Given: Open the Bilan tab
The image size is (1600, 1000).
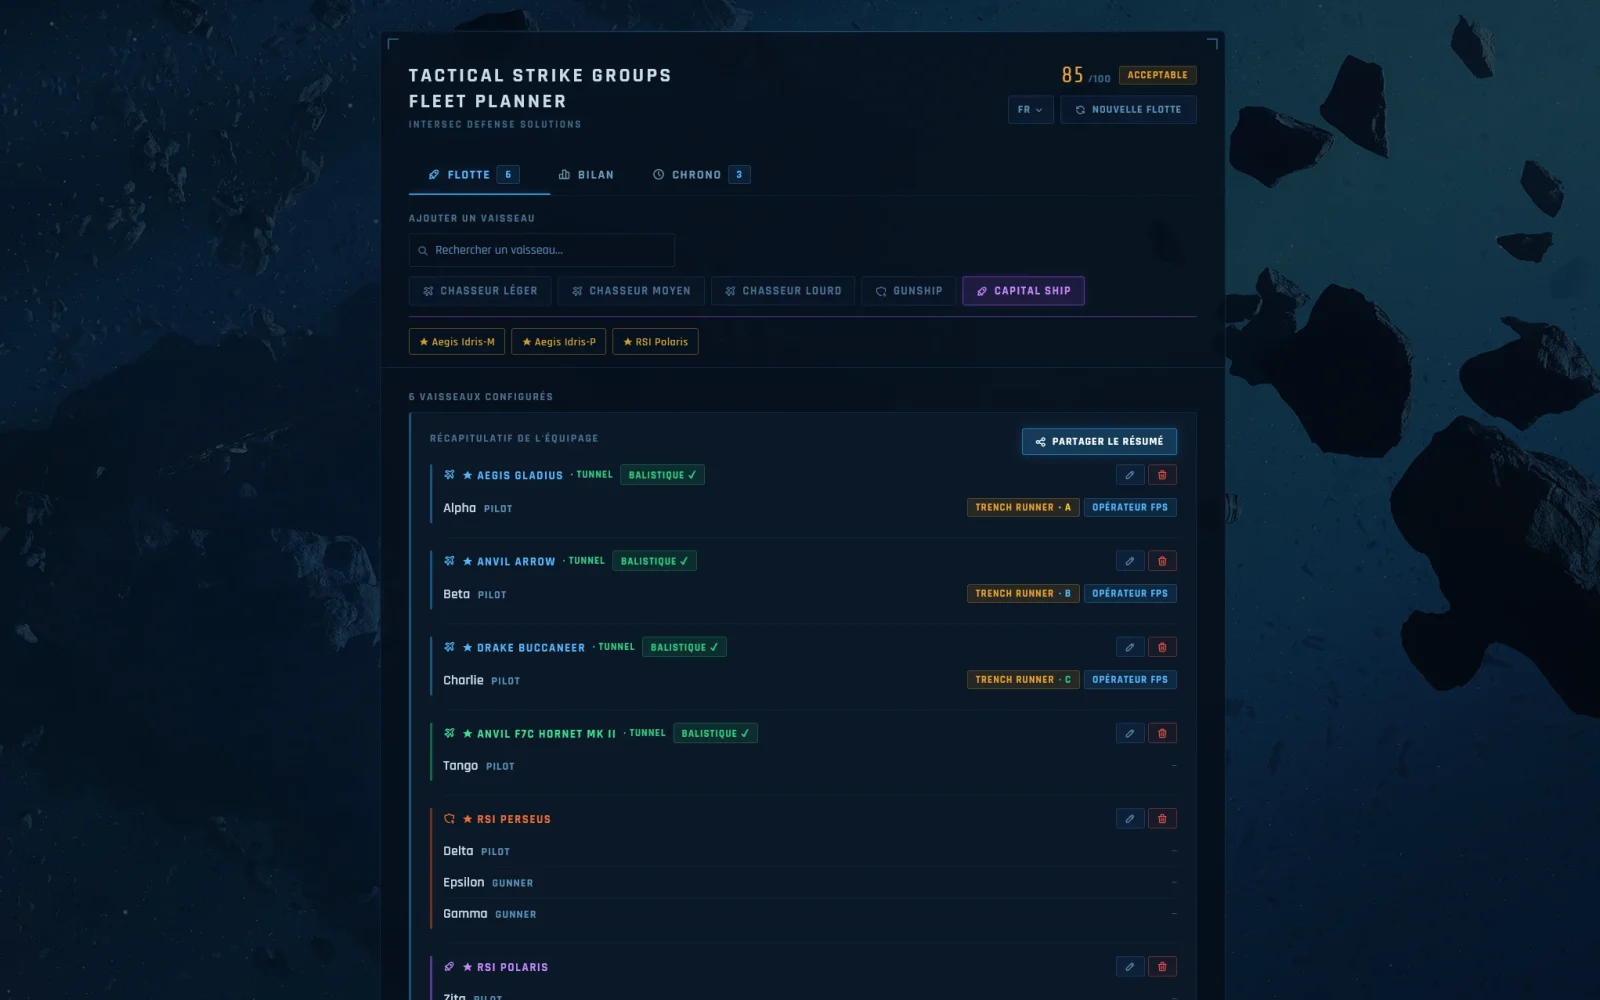Looking at the screenshot, I should (x=586, y=174).
